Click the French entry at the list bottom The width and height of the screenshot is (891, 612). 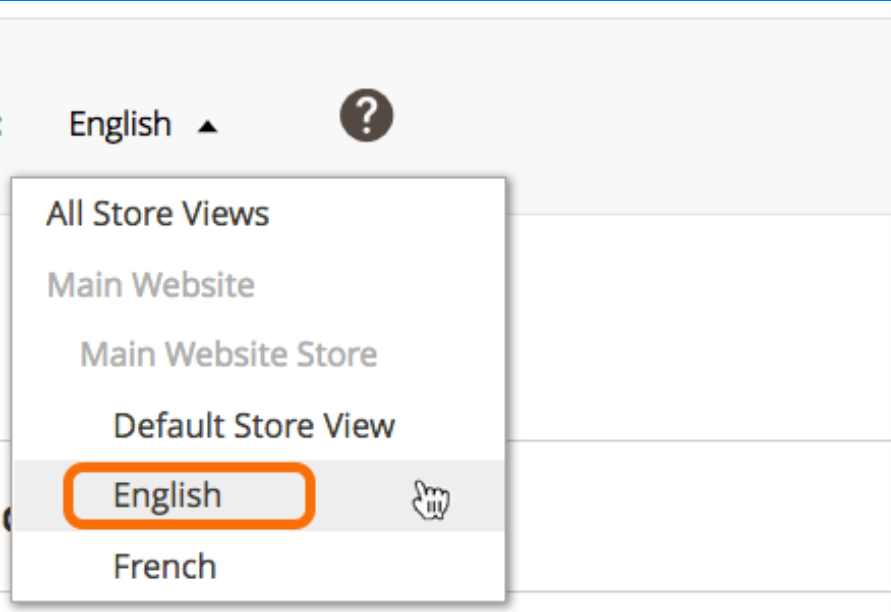165,566
